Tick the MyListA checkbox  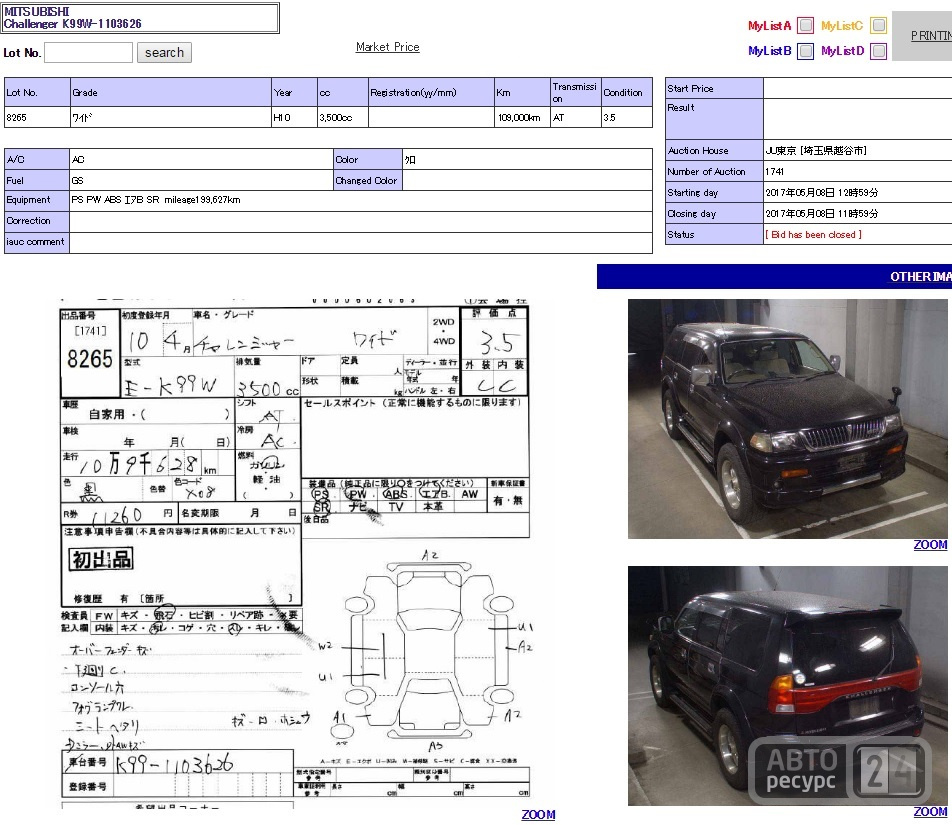click(x=805, y=25)
